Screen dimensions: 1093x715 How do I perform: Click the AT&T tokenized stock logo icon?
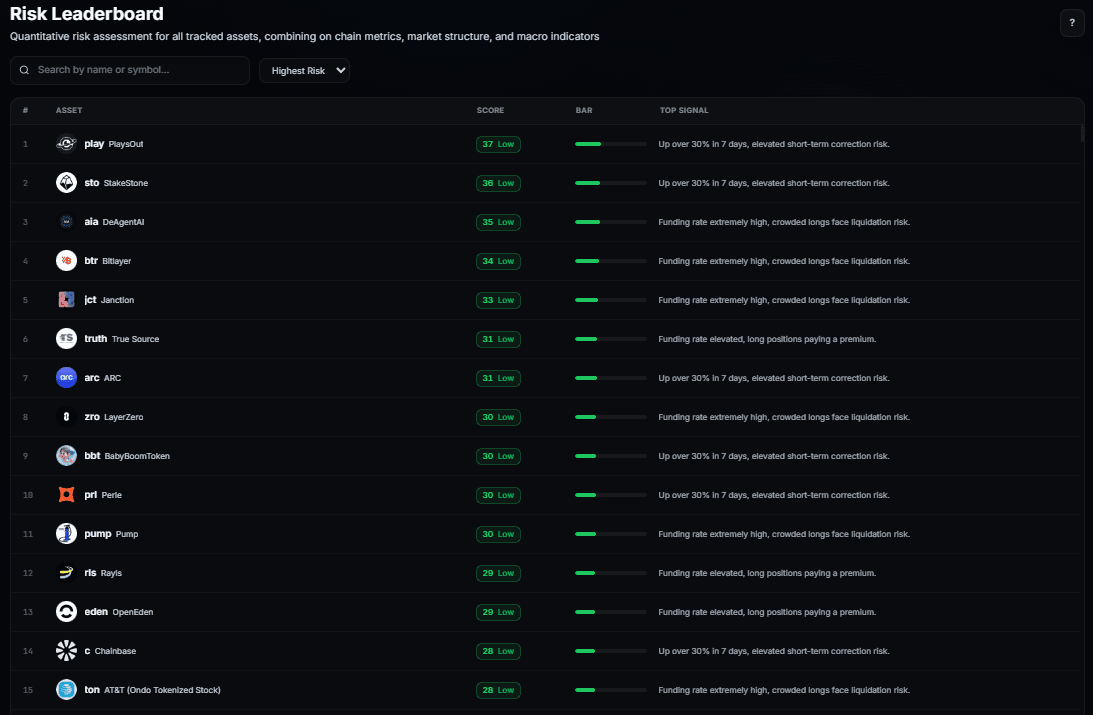[66, 690]
